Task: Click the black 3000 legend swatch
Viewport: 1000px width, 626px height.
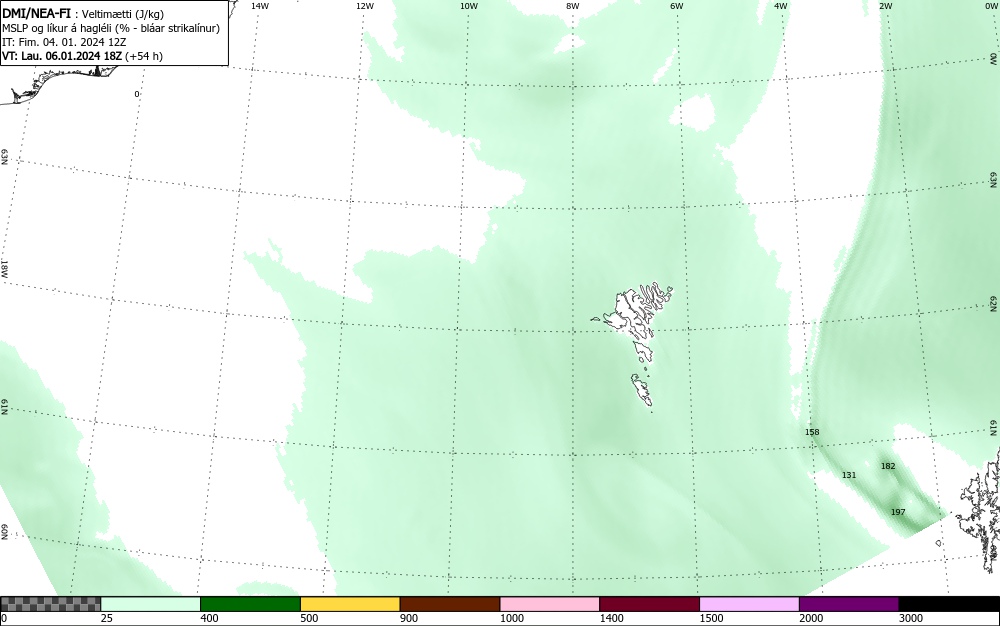Action: 949,604
